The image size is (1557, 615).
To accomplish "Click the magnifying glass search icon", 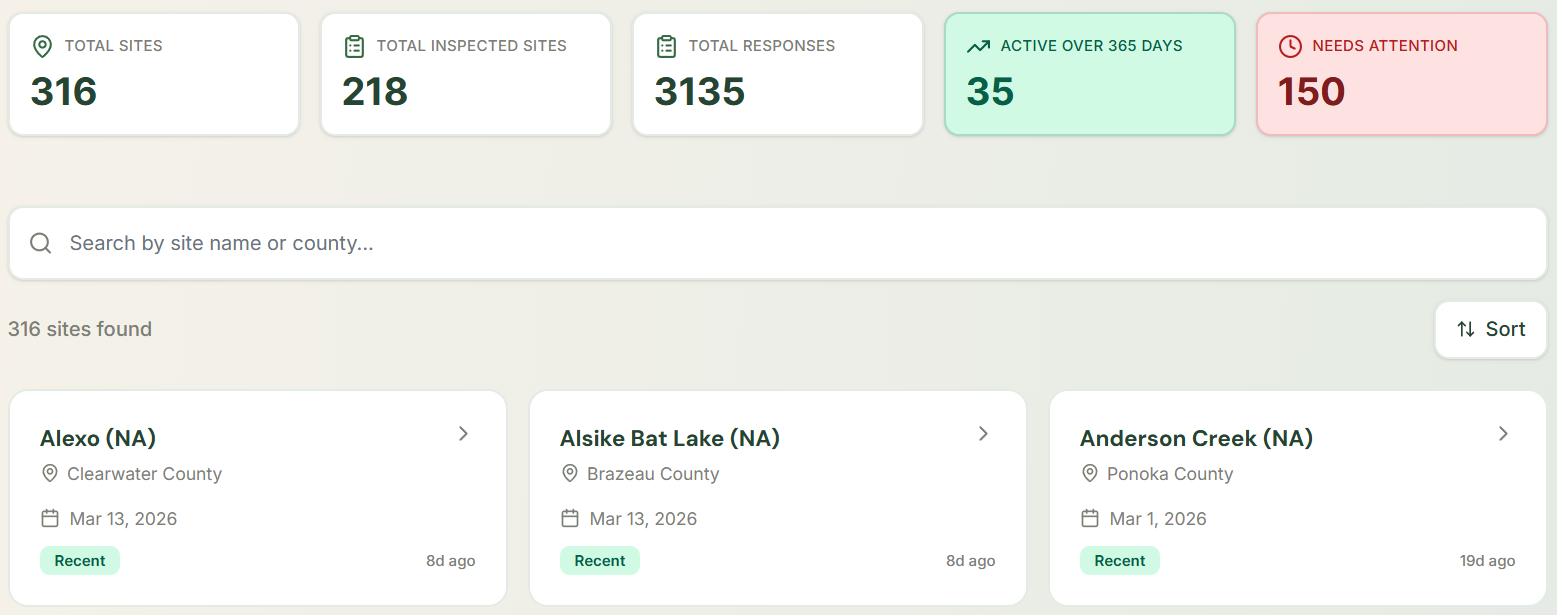I will pyautogui.click(x=41, y=243).
